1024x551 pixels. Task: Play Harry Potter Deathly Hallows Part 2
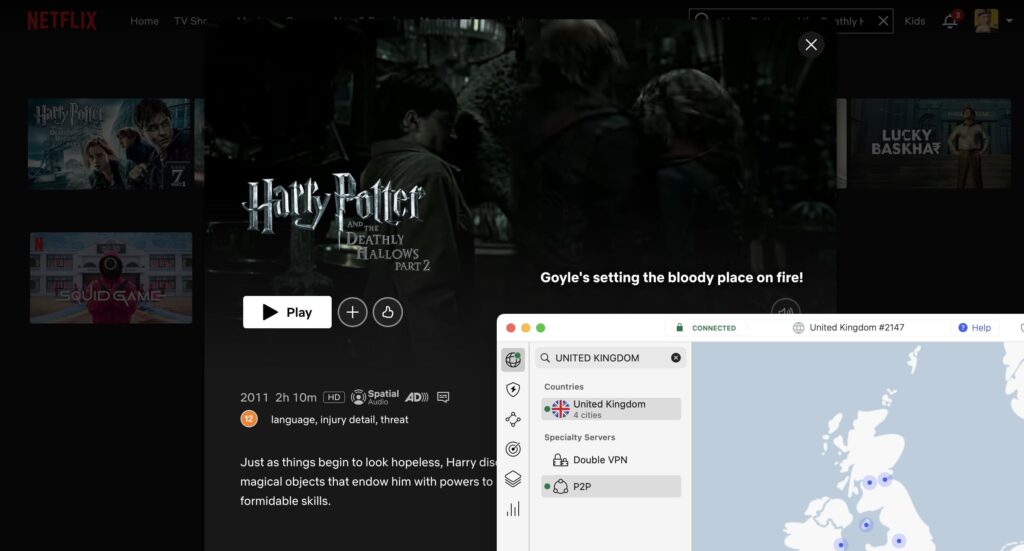coord(287,312)
